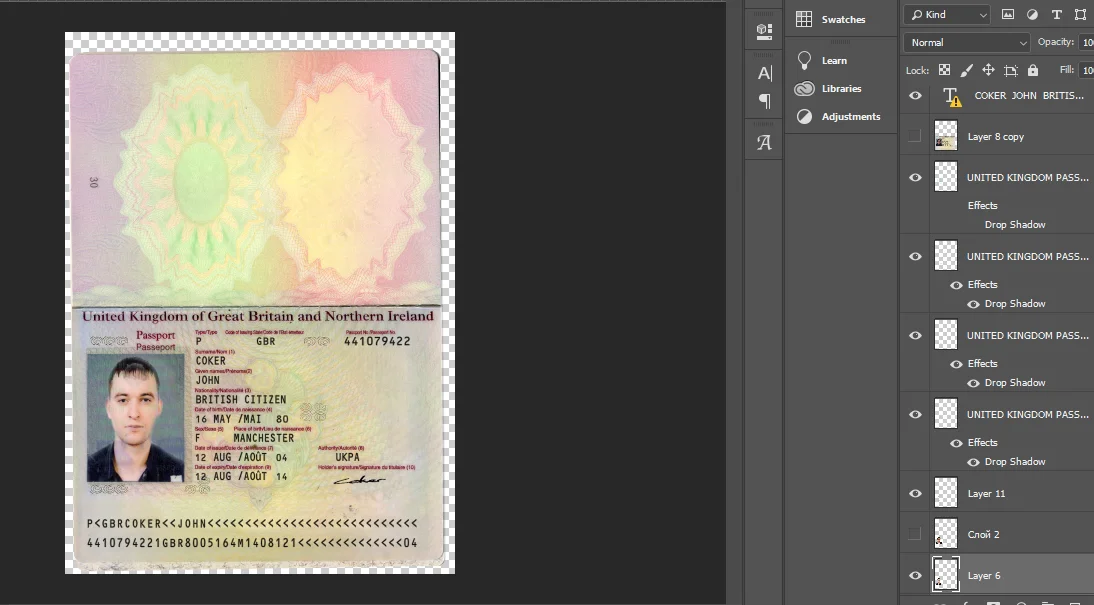Hide the Layer 11 visibility eye
Viewport: 1094px width, 605px height.
click(x=915, y=493)
